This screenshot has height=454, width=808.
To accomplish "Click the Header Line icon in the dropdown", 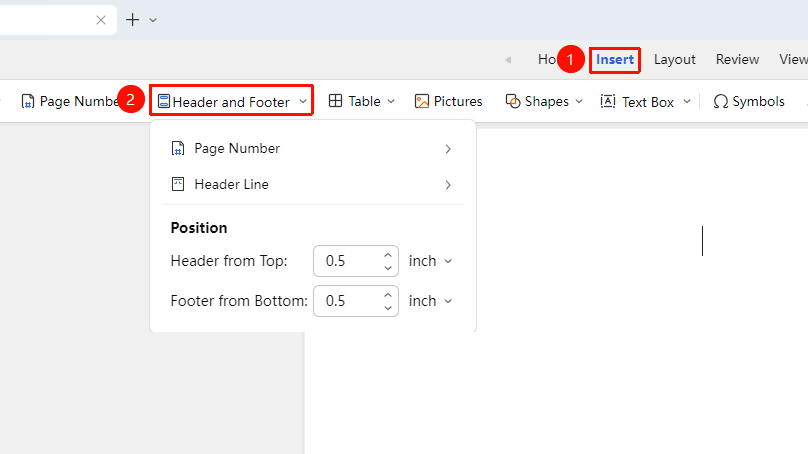I will pos(178,184).
